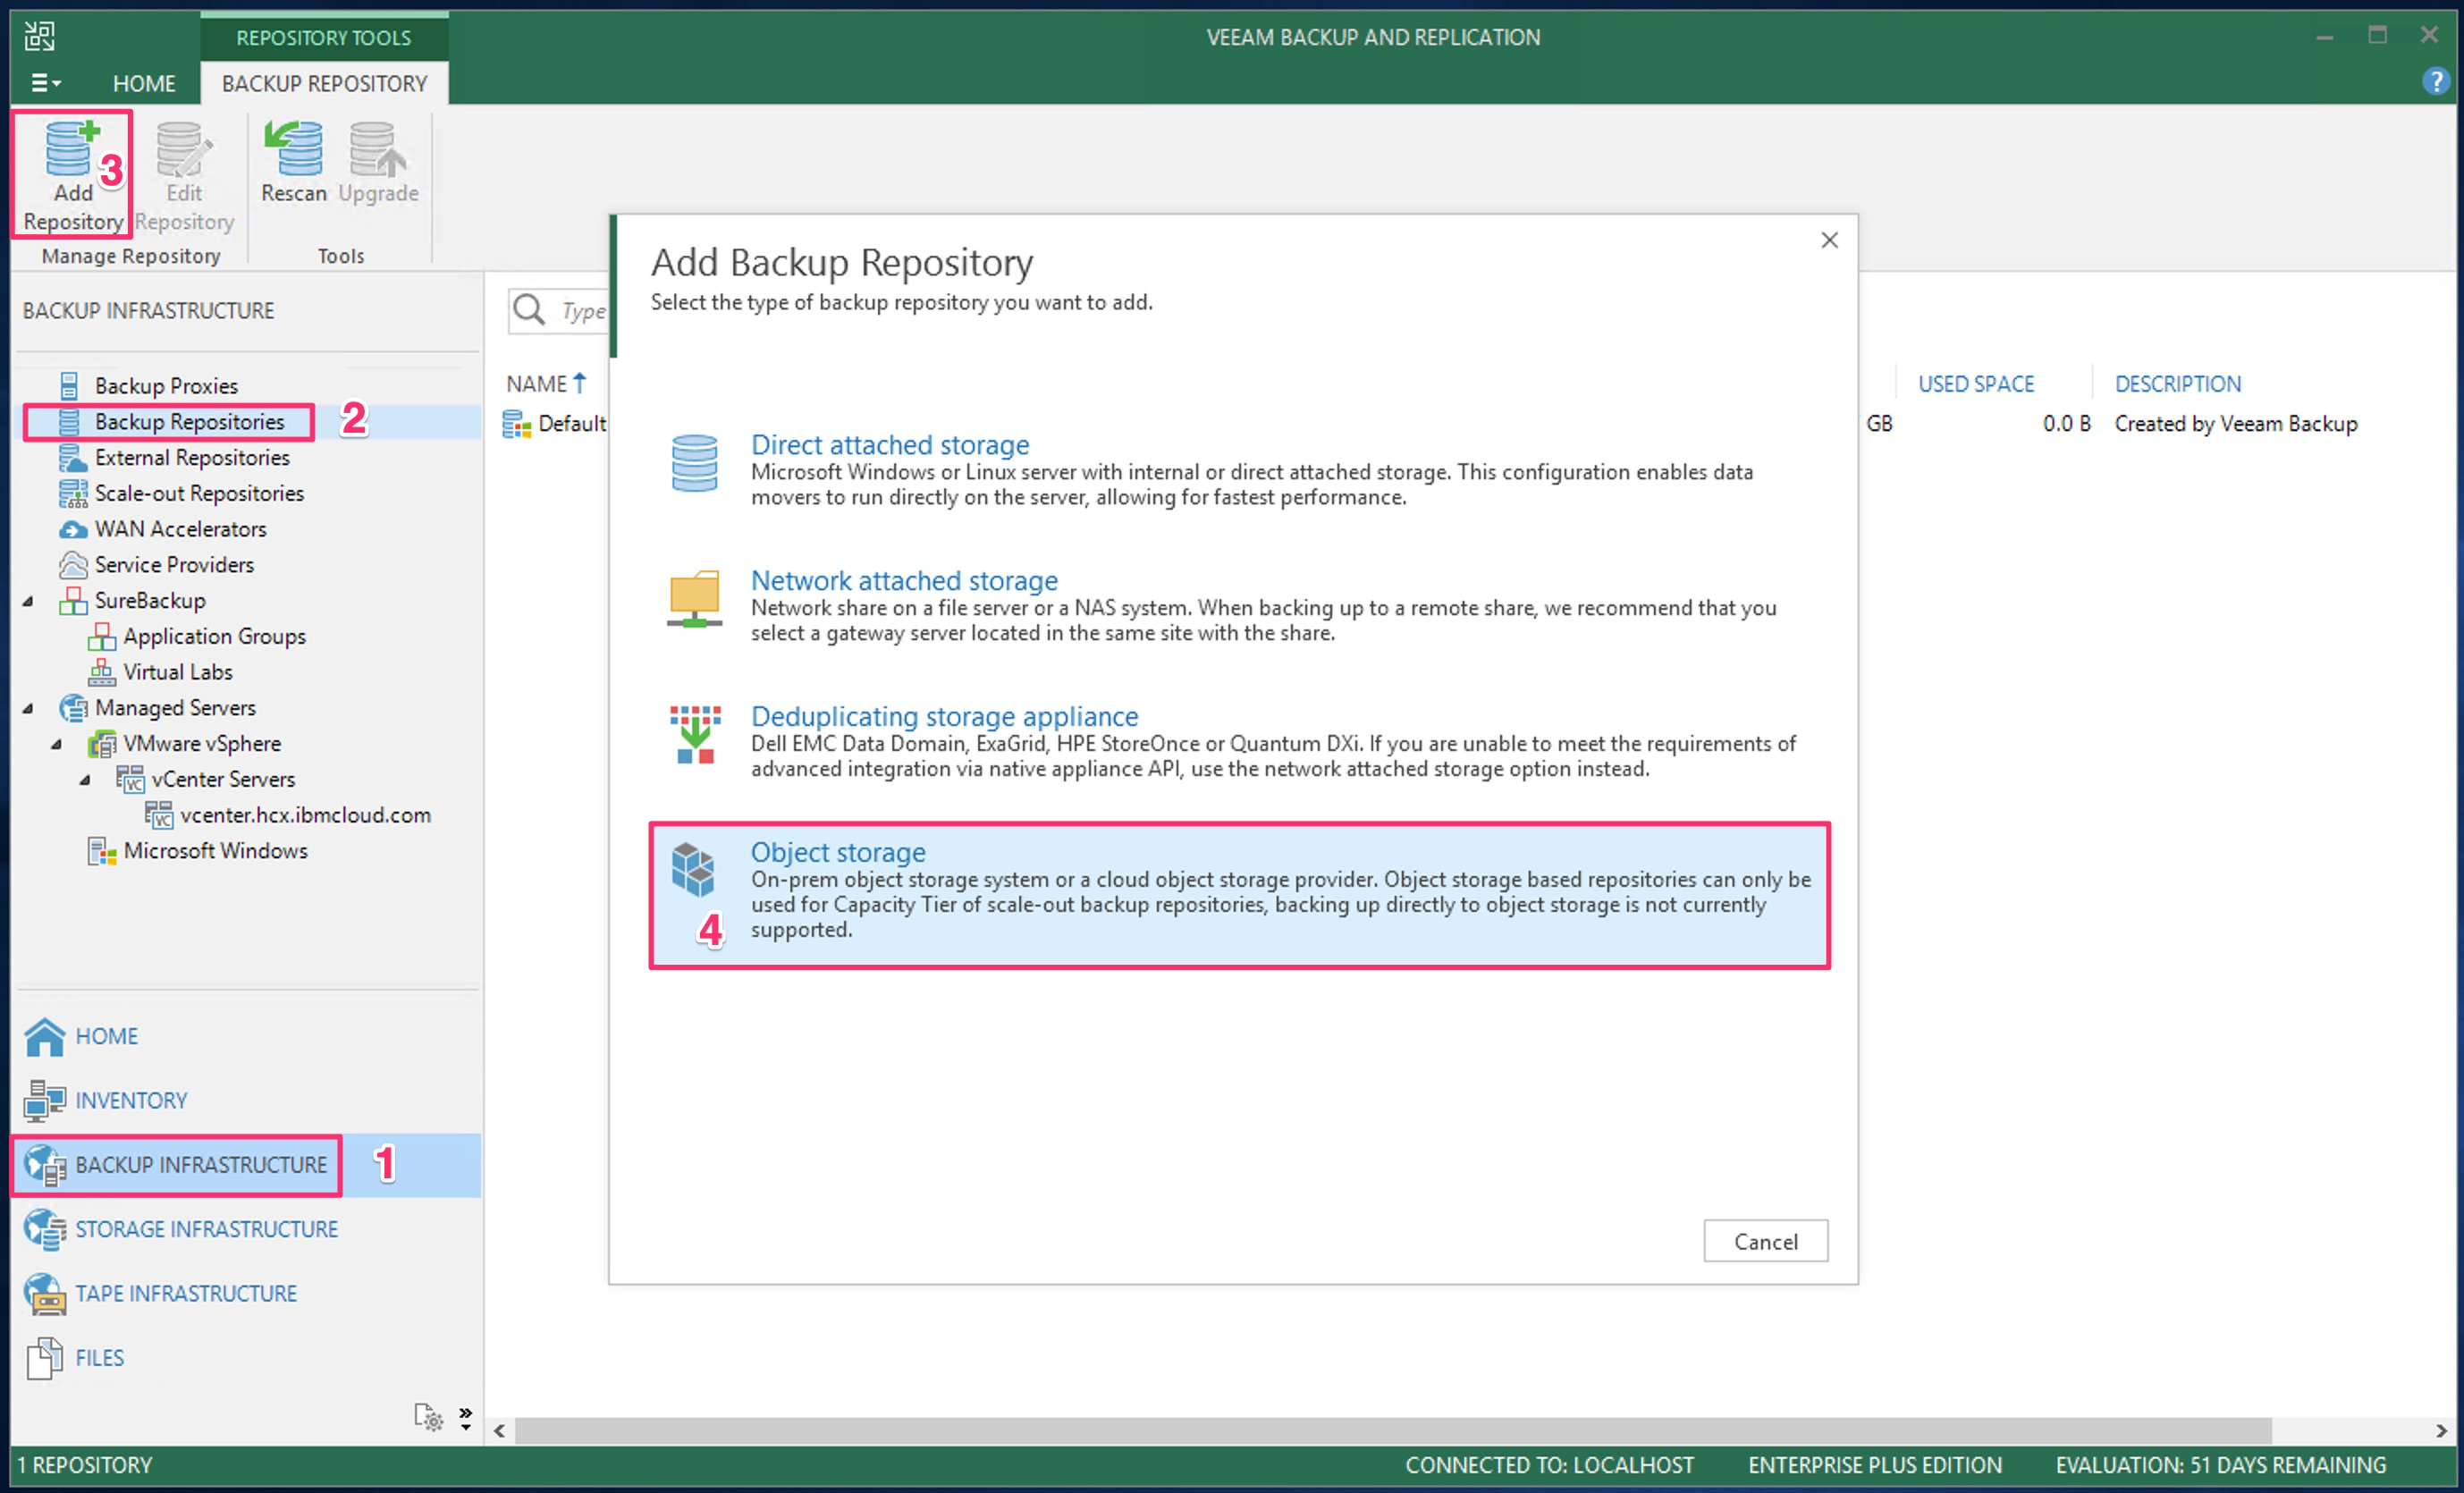Collapse the vCenter Servers node

point(86,779)
